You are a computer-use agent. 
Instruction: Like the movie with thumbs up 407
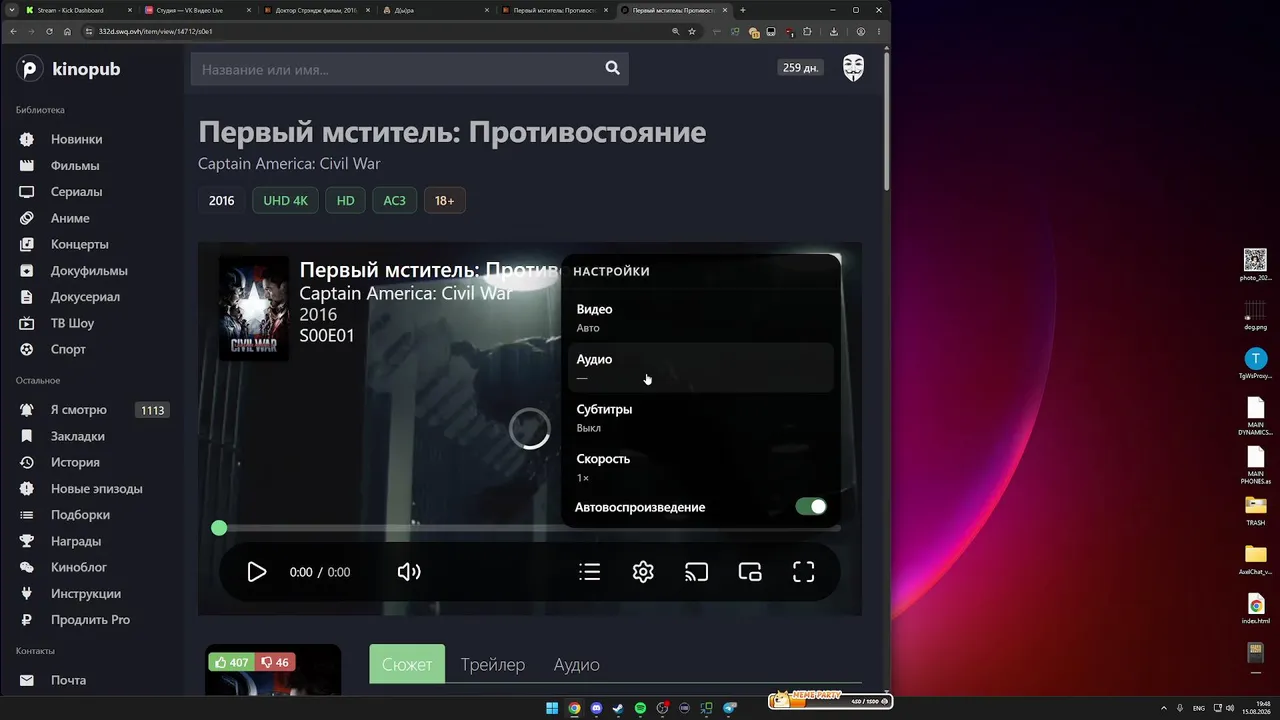click(231, 662)
